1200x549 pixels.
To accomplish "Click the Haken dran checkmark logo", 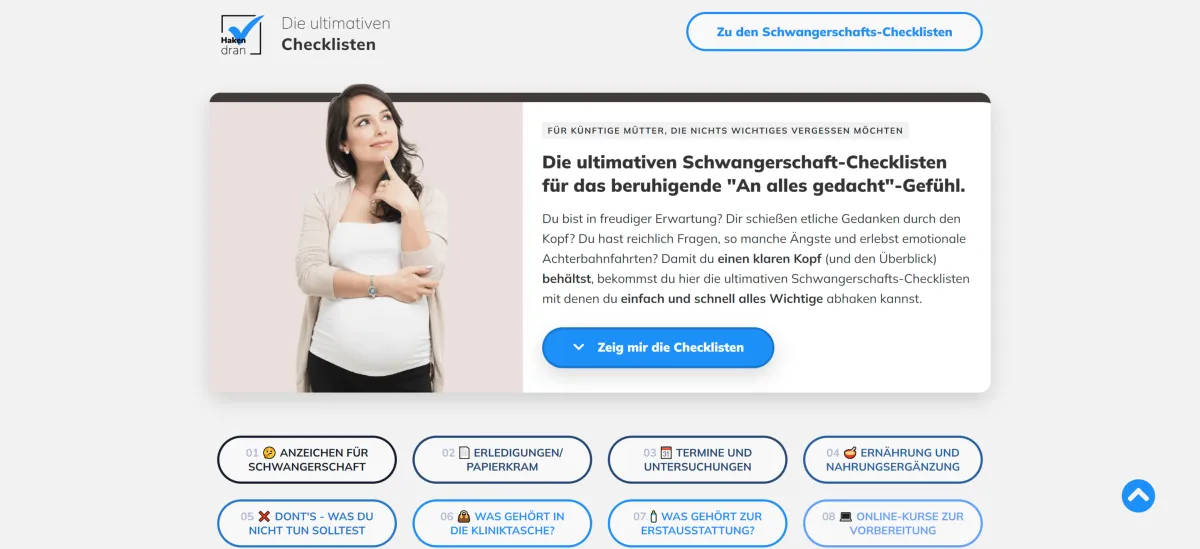I will 242,34.
